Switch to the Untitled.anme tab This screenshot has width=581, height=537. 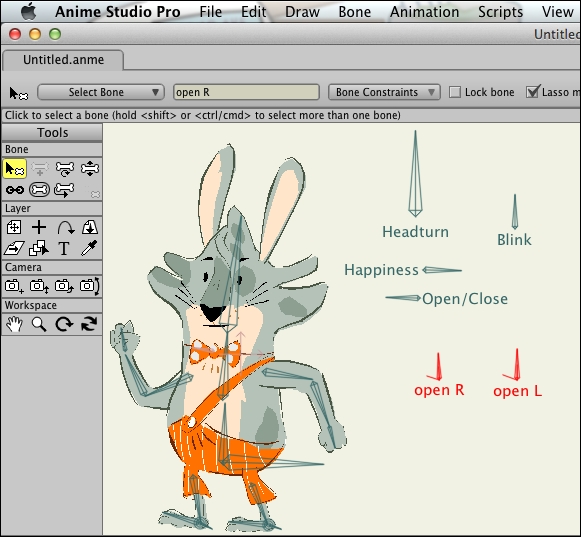click(x=63, y=60)
